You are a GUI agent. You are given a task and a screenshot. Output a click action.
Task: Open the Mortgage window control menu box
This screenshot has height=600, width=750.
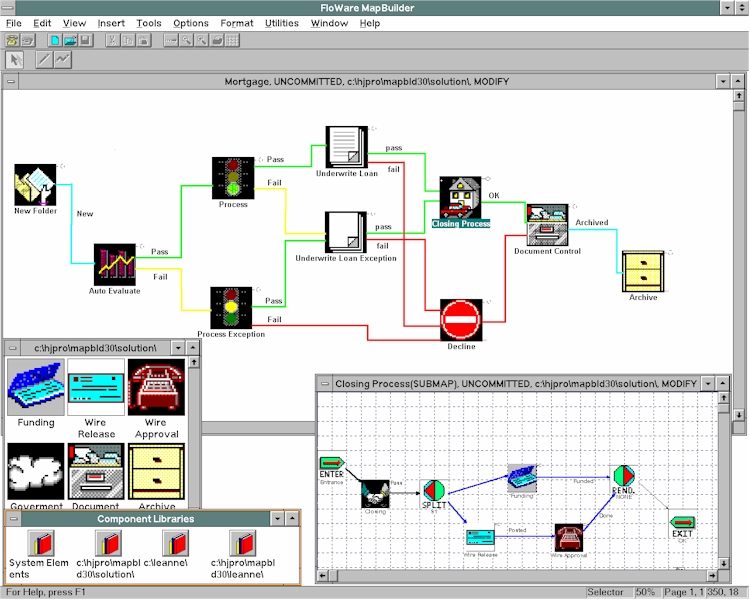(x=11, y=81)
